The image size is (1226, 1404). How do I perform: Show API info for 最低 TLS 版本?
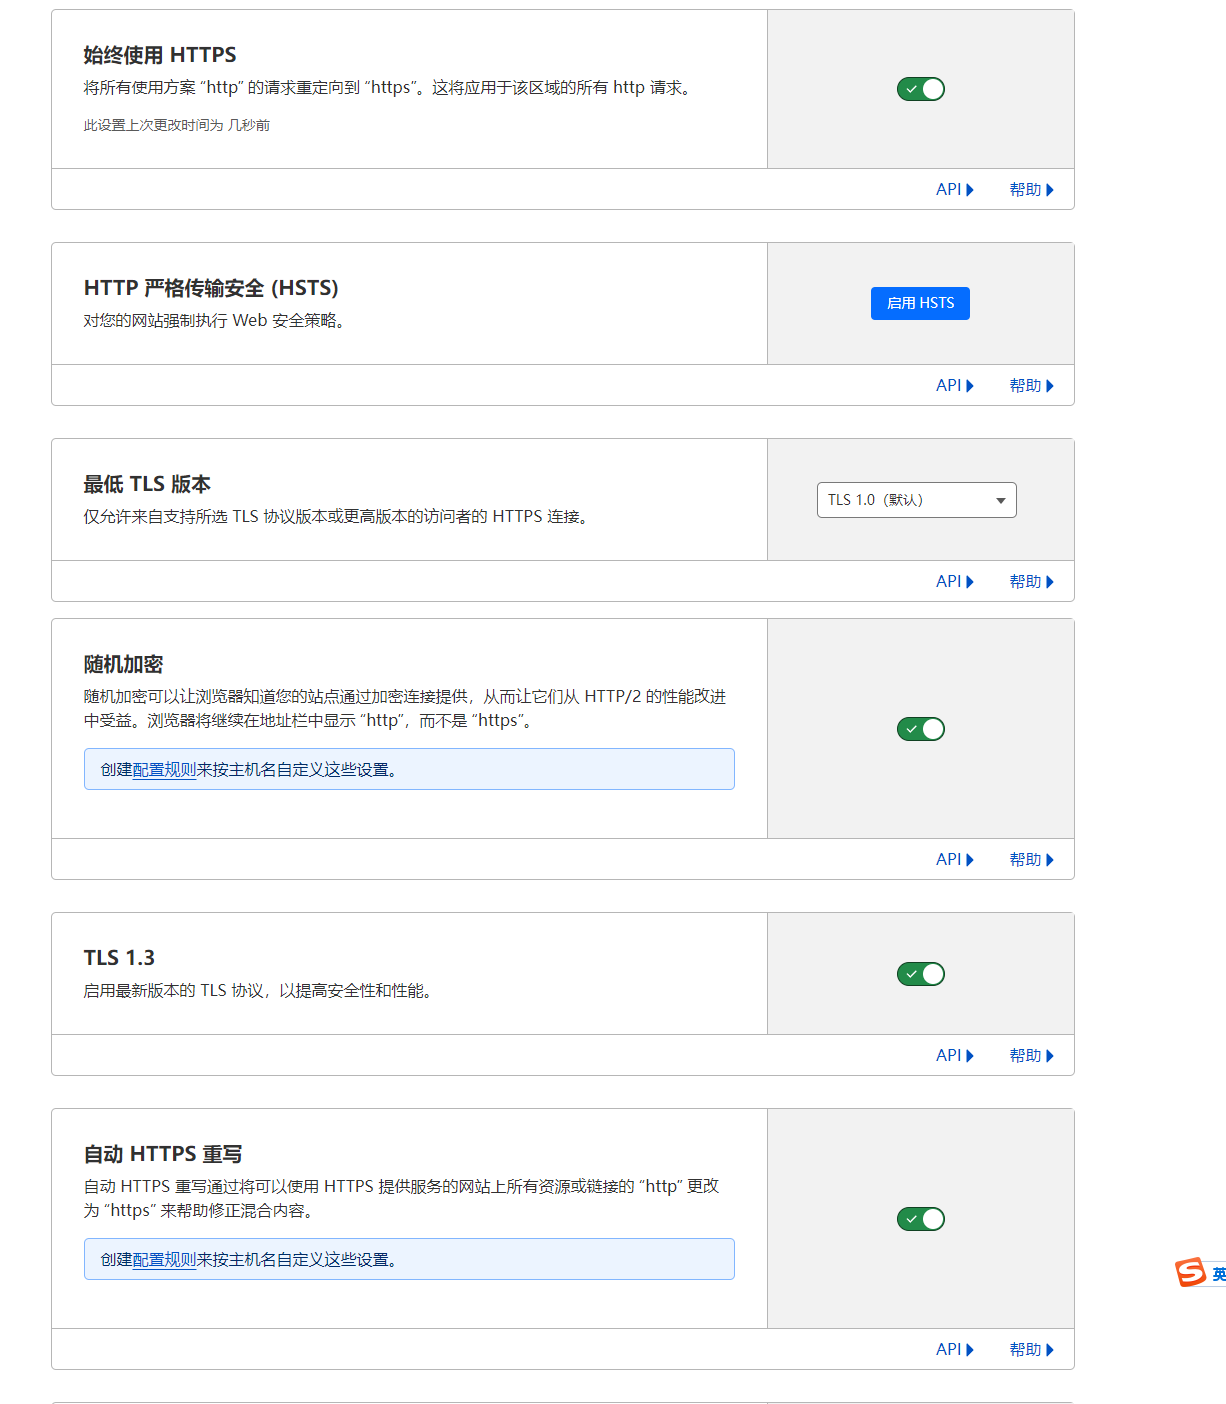click(954, 582)
